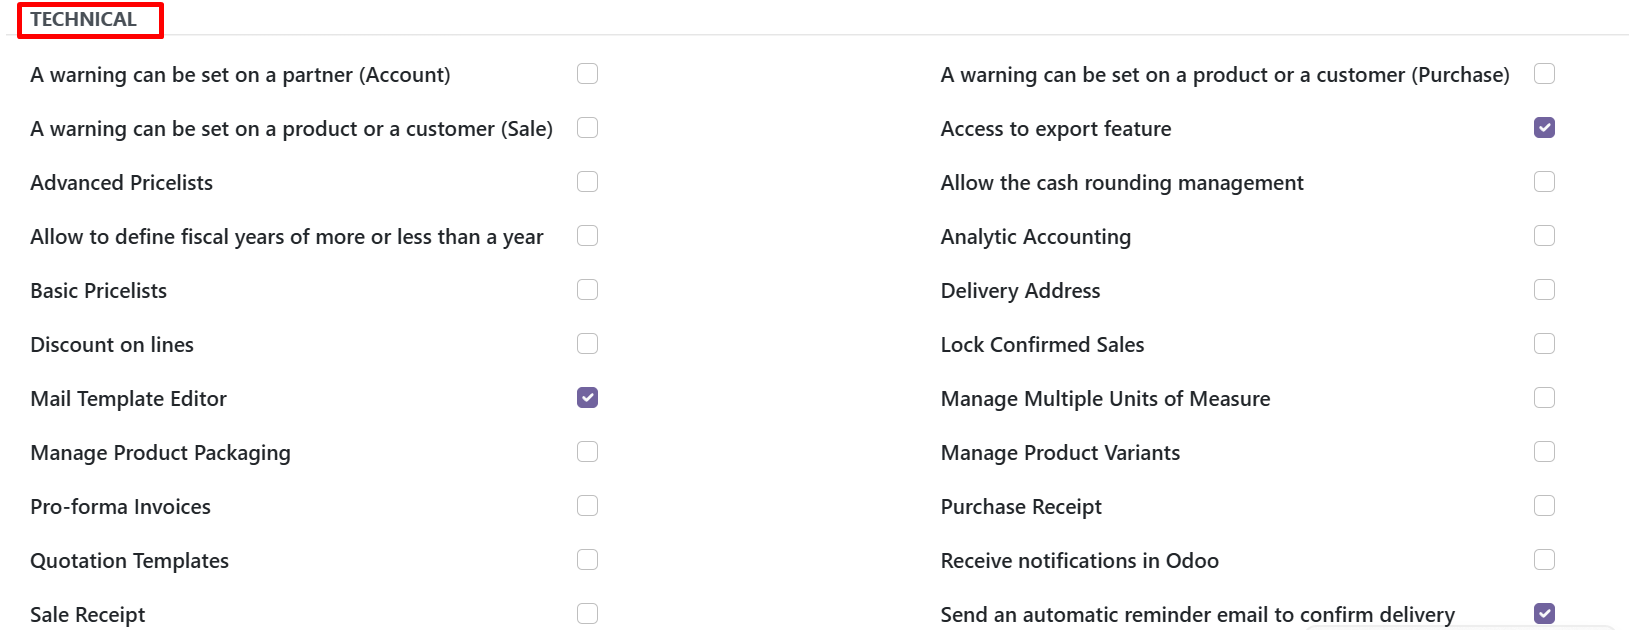The width and height of the screenshot is (1629, 630).
Task: Tick Manage Multiple Units of Measure
Action: click(1544, 398)
